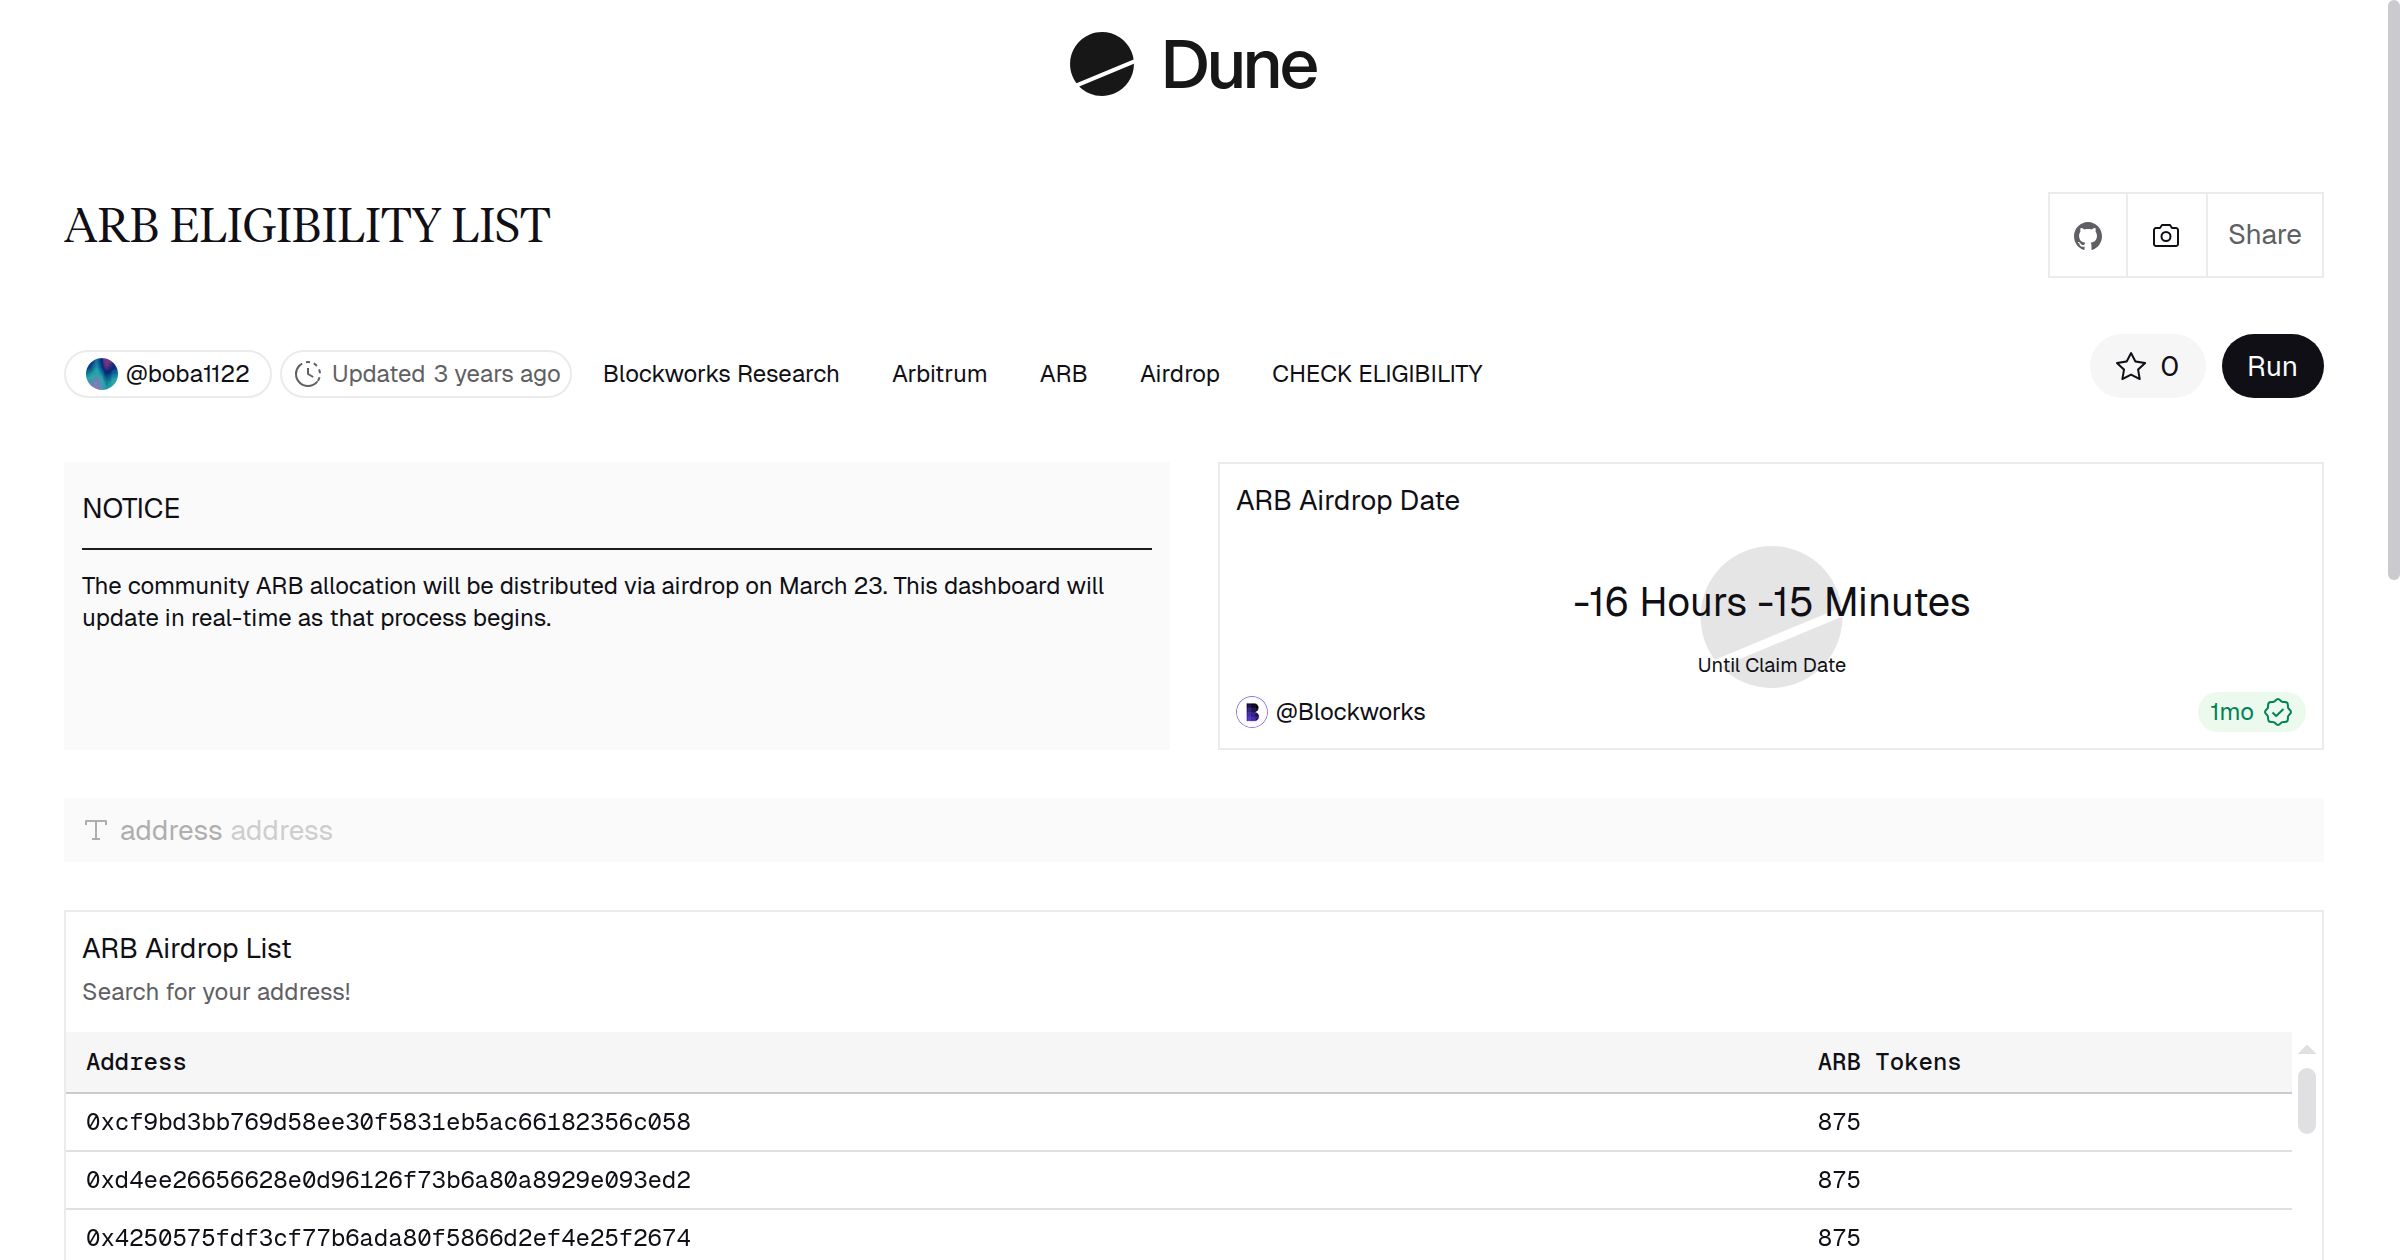The width and height of the screenshot is (2400, 1260).
Task: Star this dashboard
Action: [x=2146, y=367]
